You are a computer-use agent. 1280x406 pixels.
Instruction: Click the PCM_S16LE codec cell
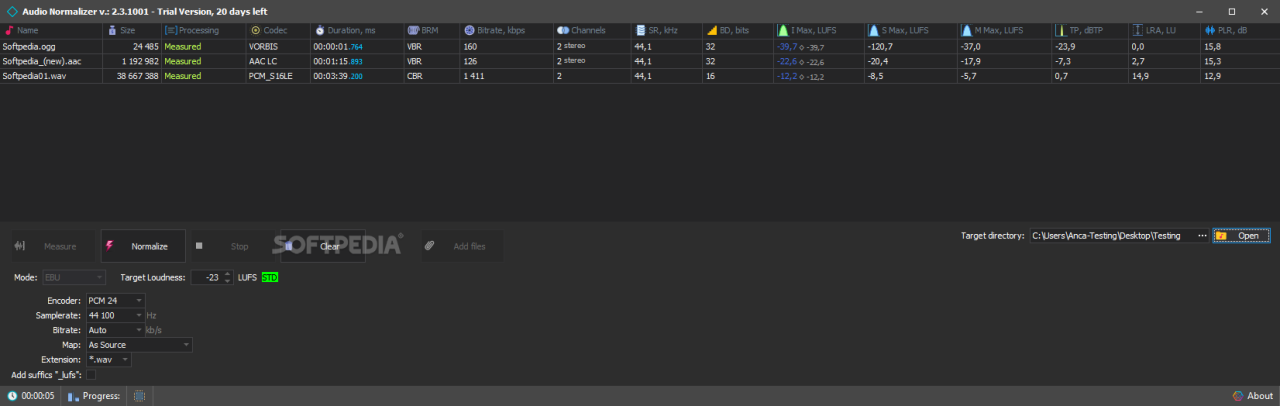[x=278, y=76]
